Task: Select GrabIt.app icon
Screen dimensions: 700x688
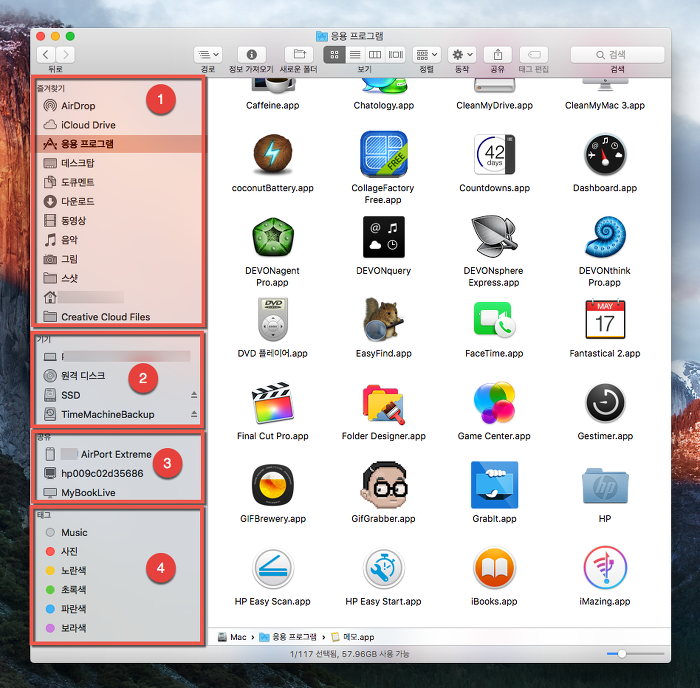Action: pos(494,485)
